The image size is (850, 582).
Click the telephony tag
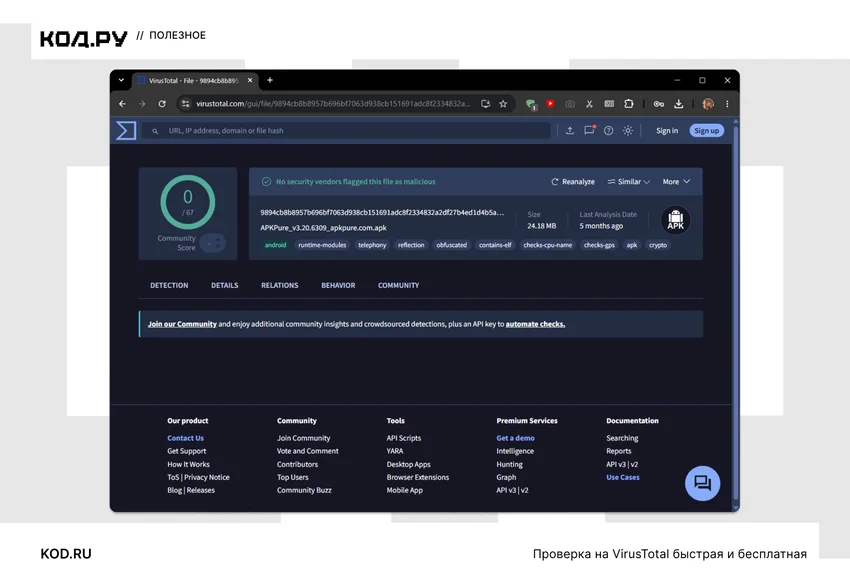[x=372, y=245]
